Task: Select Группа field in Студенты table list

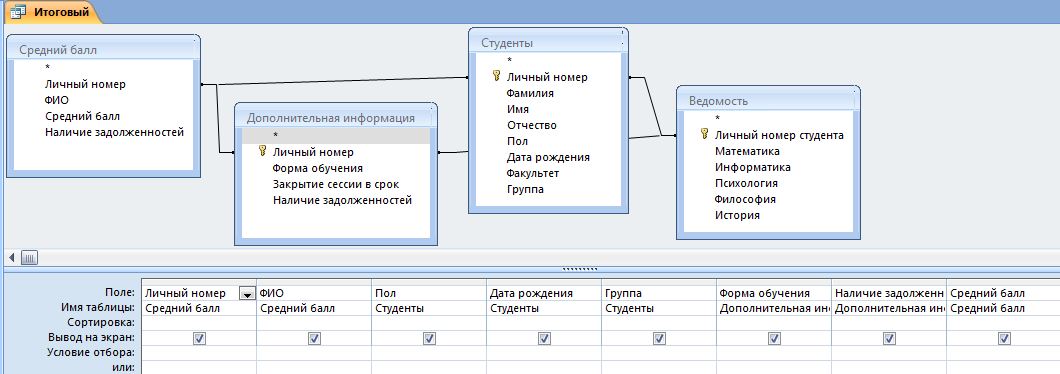Action: coord(525,189)
